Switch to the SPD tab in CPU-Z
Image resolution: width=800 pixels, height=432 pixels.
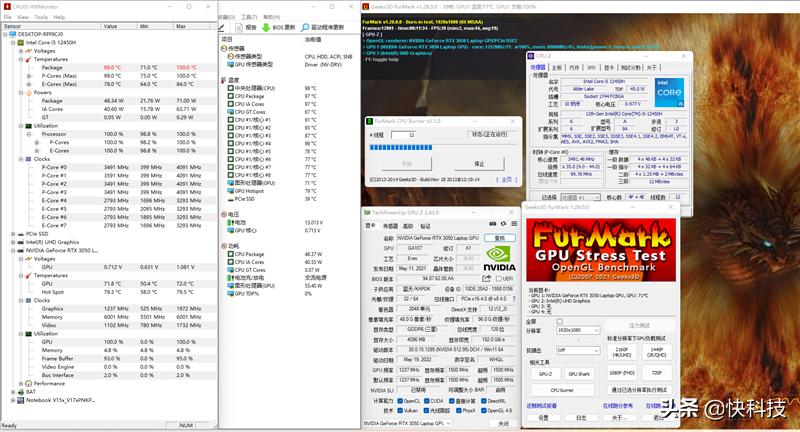click(592, 67)
